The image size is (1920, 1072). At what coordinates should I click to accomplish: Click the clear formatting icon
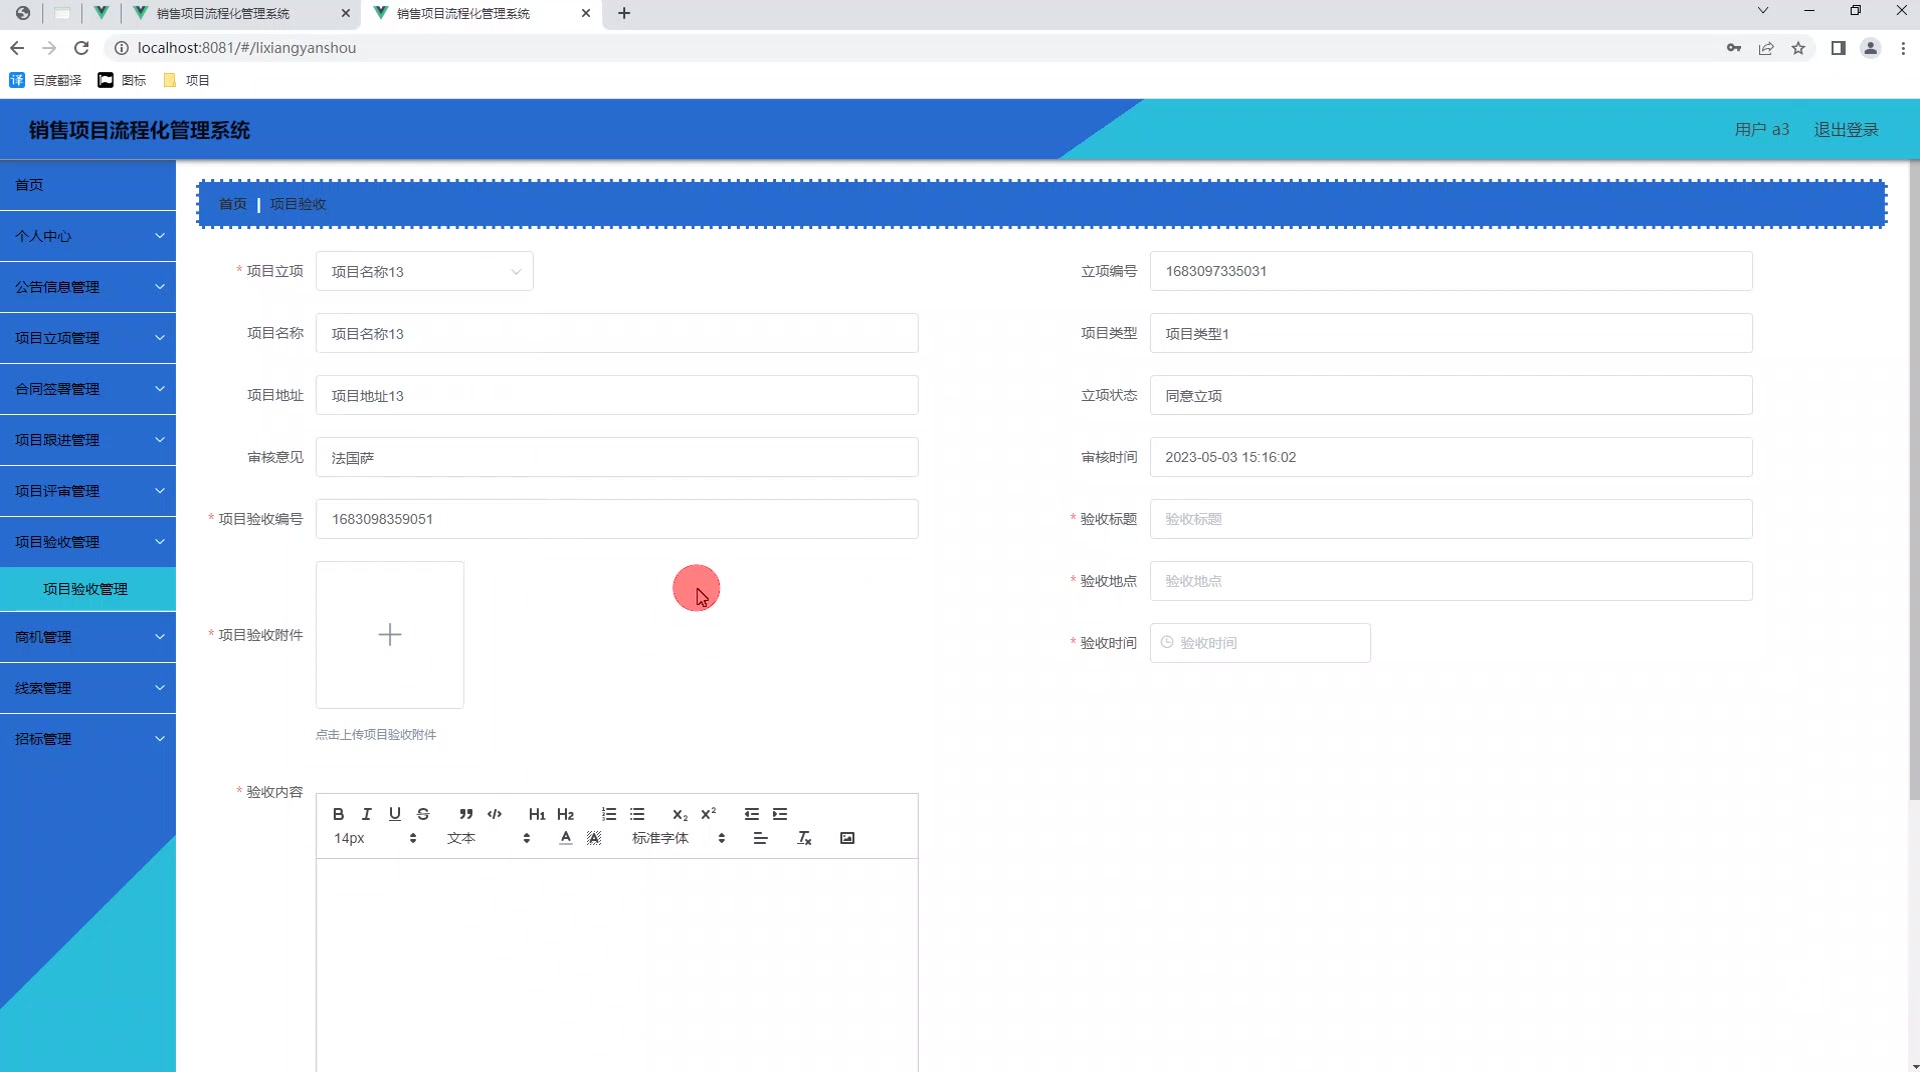(x=803, y=838)
